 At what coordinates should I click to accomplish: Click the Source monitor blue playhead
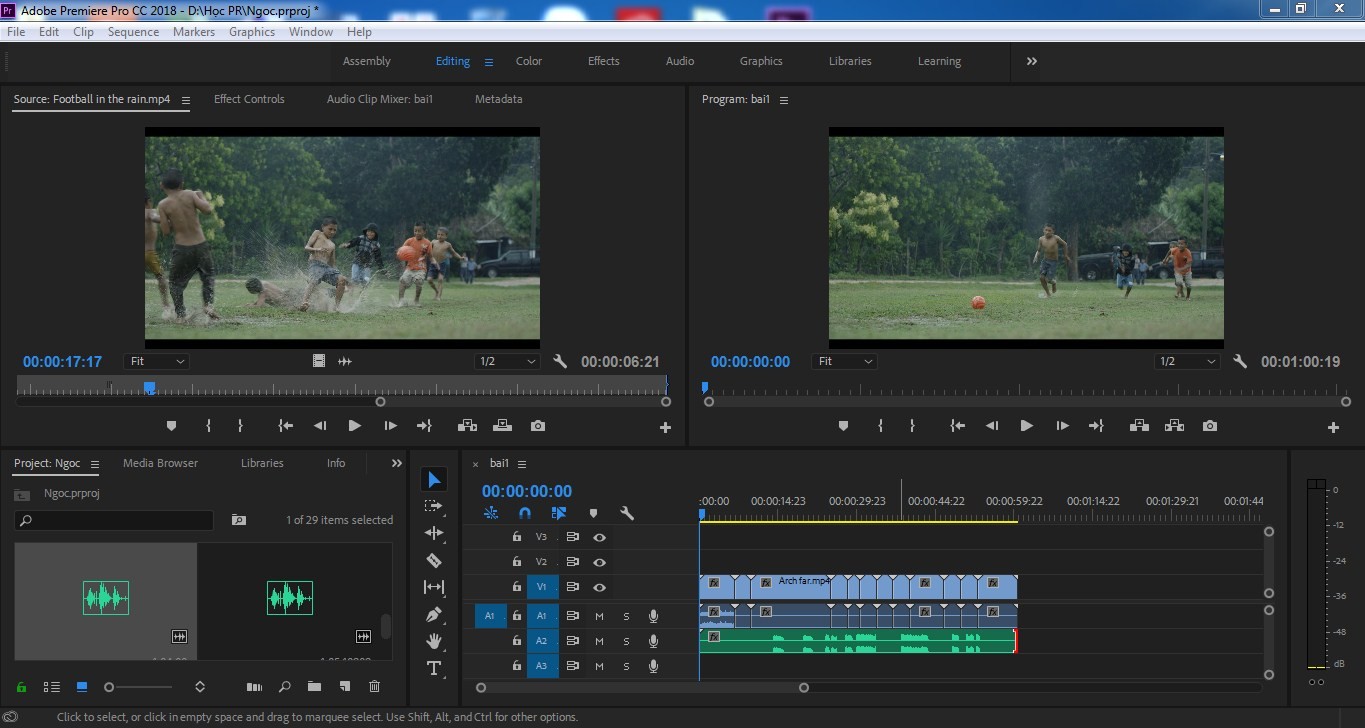pyautogui.click(x=149, y=387)
